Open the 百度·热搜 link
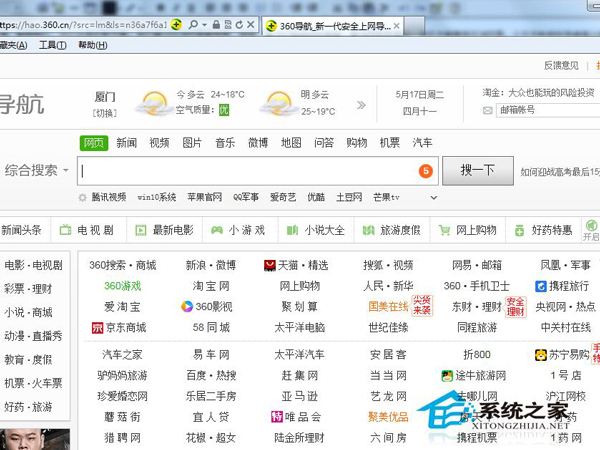This screenshot has height=450, width=600. click(x=211, y=376)
